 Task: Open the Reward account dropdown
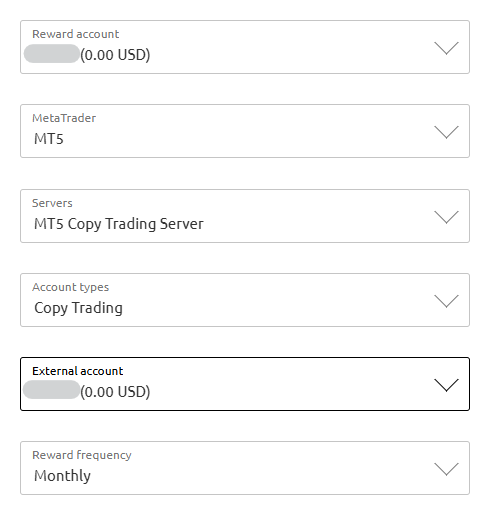(245, 47)
